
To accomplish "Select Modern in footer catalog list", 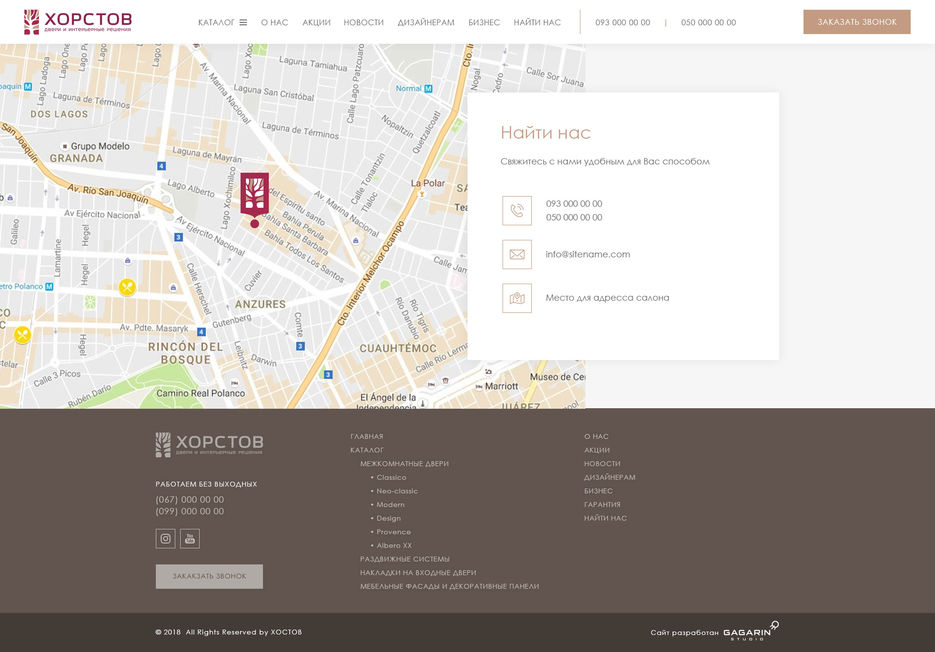I will (x=391, y=505).
